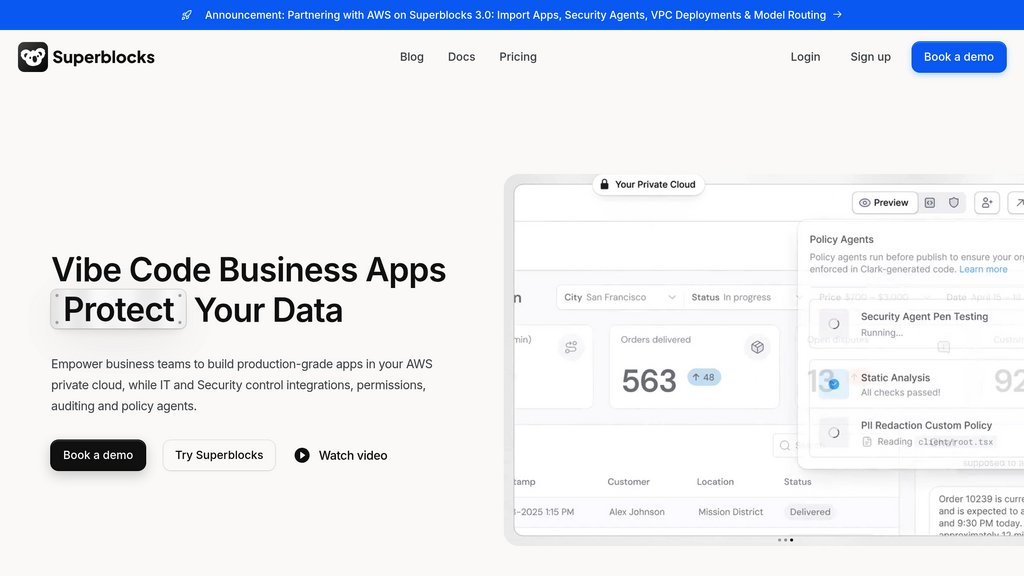Click PII Redaction Custom Policy spinner icon

834,432
